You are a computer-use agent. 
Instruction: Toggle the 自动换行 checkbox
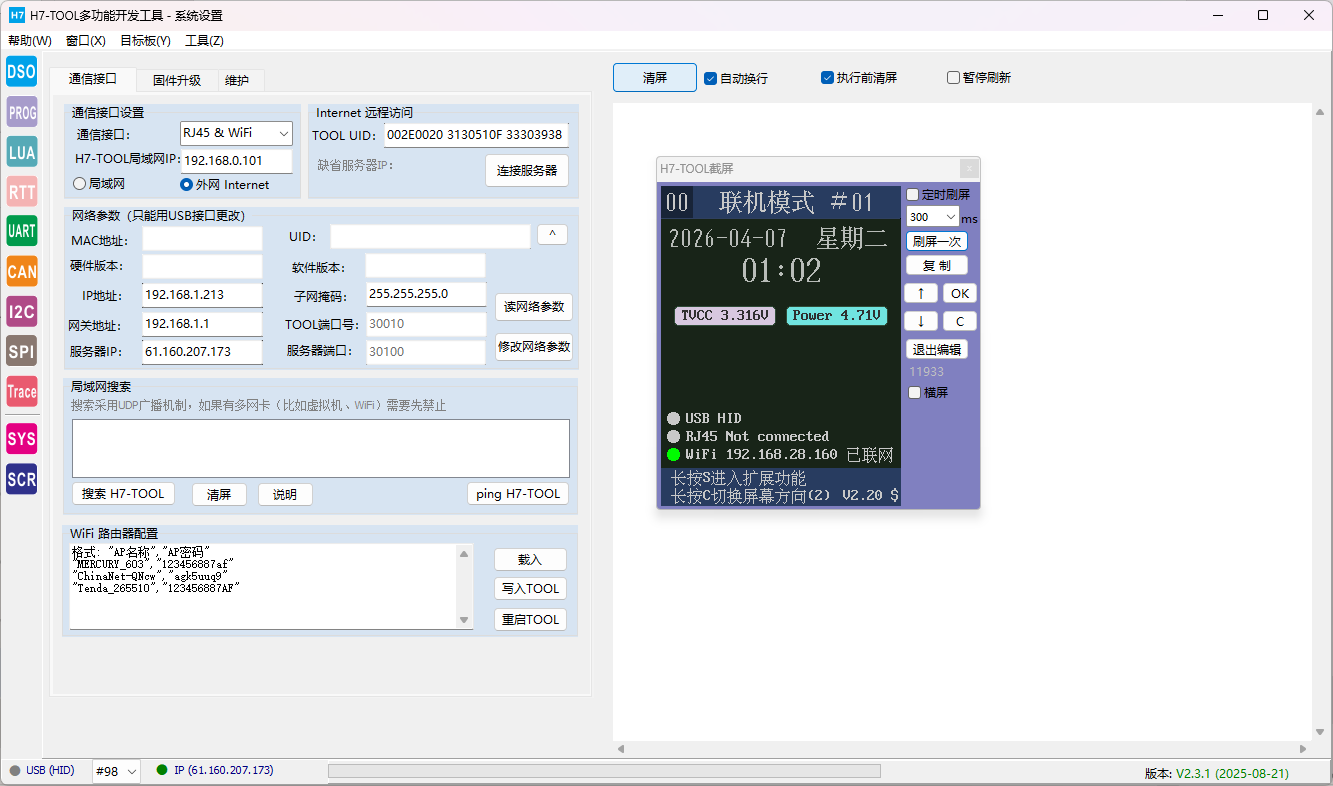710,78
